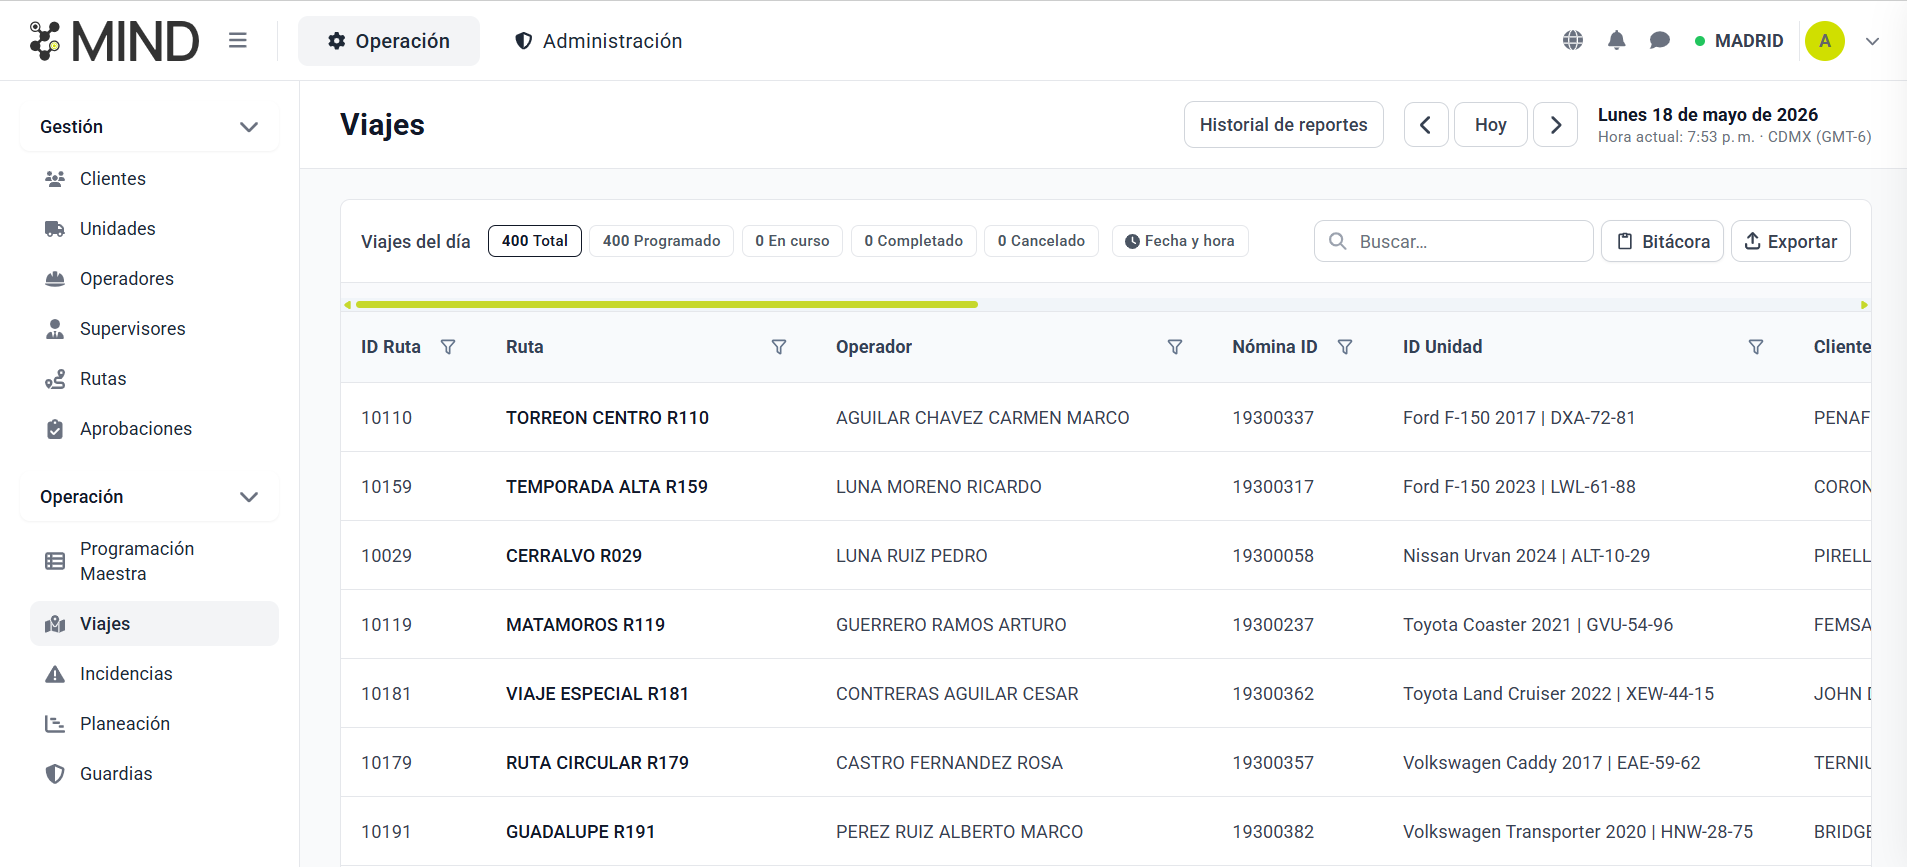Click the MADRID location indicator
The width and height of the screenshot is (1907, 867).
tap(1739, 41)
